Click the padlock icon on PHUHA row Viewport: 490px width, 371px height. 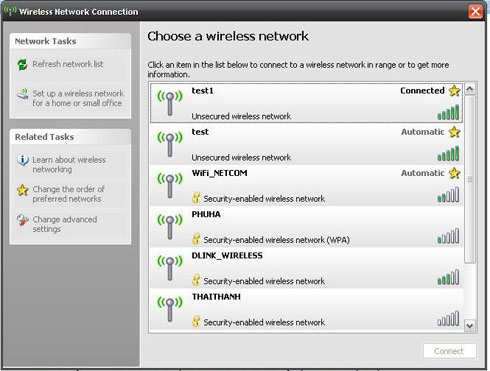point(196,239)
